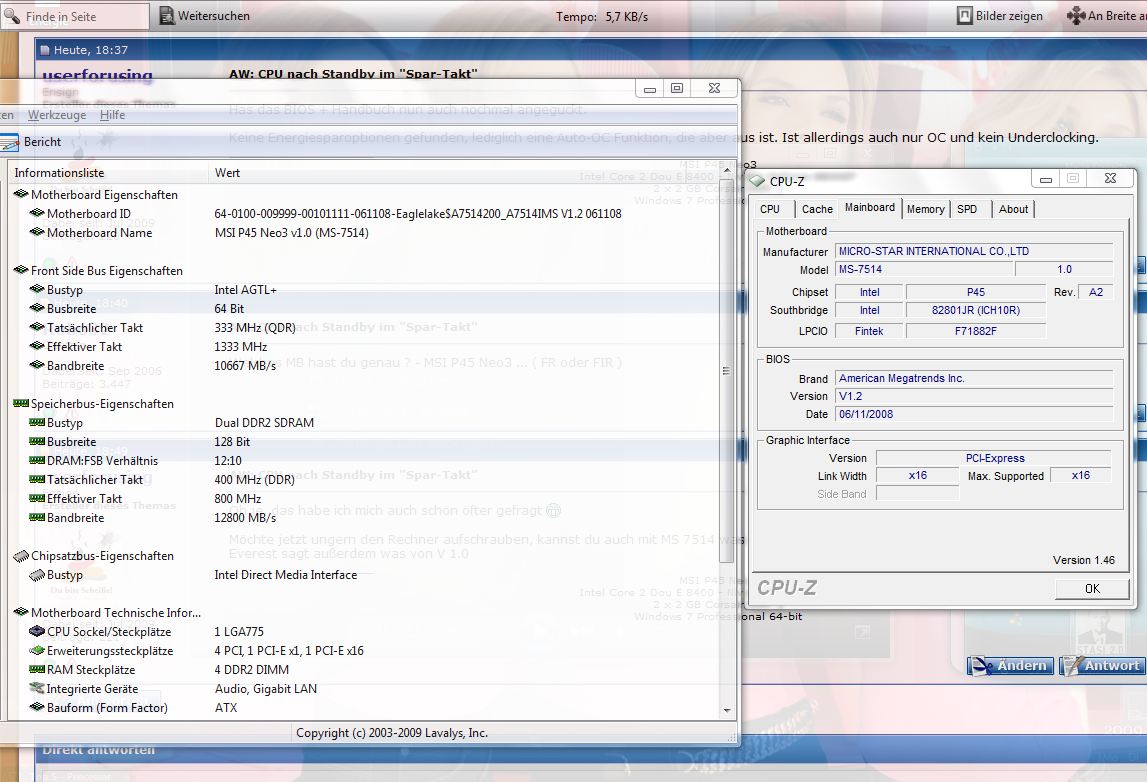This screenshot has height=782, width=1147.
Task: Click the Motherboard Technische Infor... section icon
Action: pyautogui.click(x=21, y=613)
